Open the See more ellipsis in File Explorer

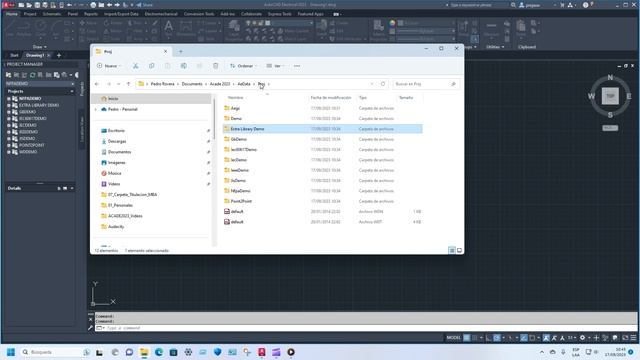(x=297, y=66)
